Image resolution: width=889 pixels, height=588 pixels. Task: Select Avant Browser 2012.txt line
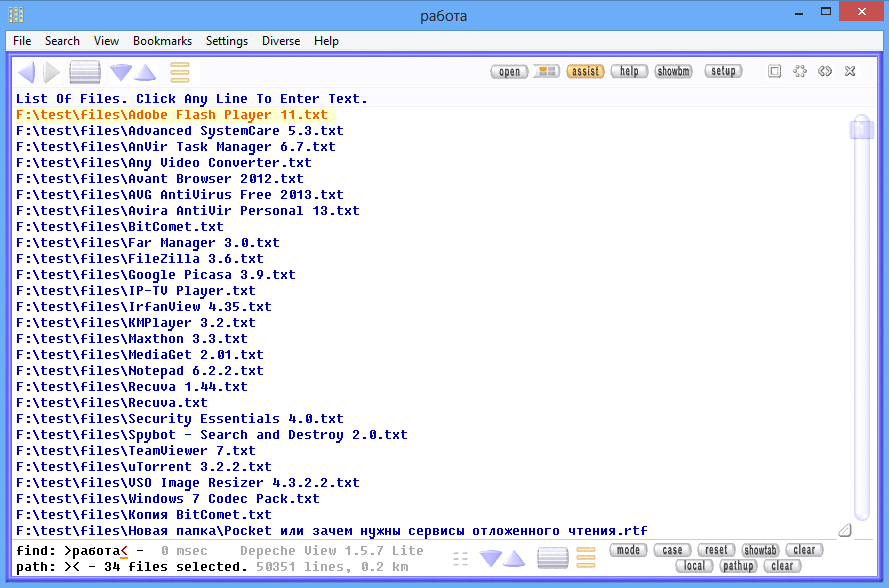pos(160,179)
